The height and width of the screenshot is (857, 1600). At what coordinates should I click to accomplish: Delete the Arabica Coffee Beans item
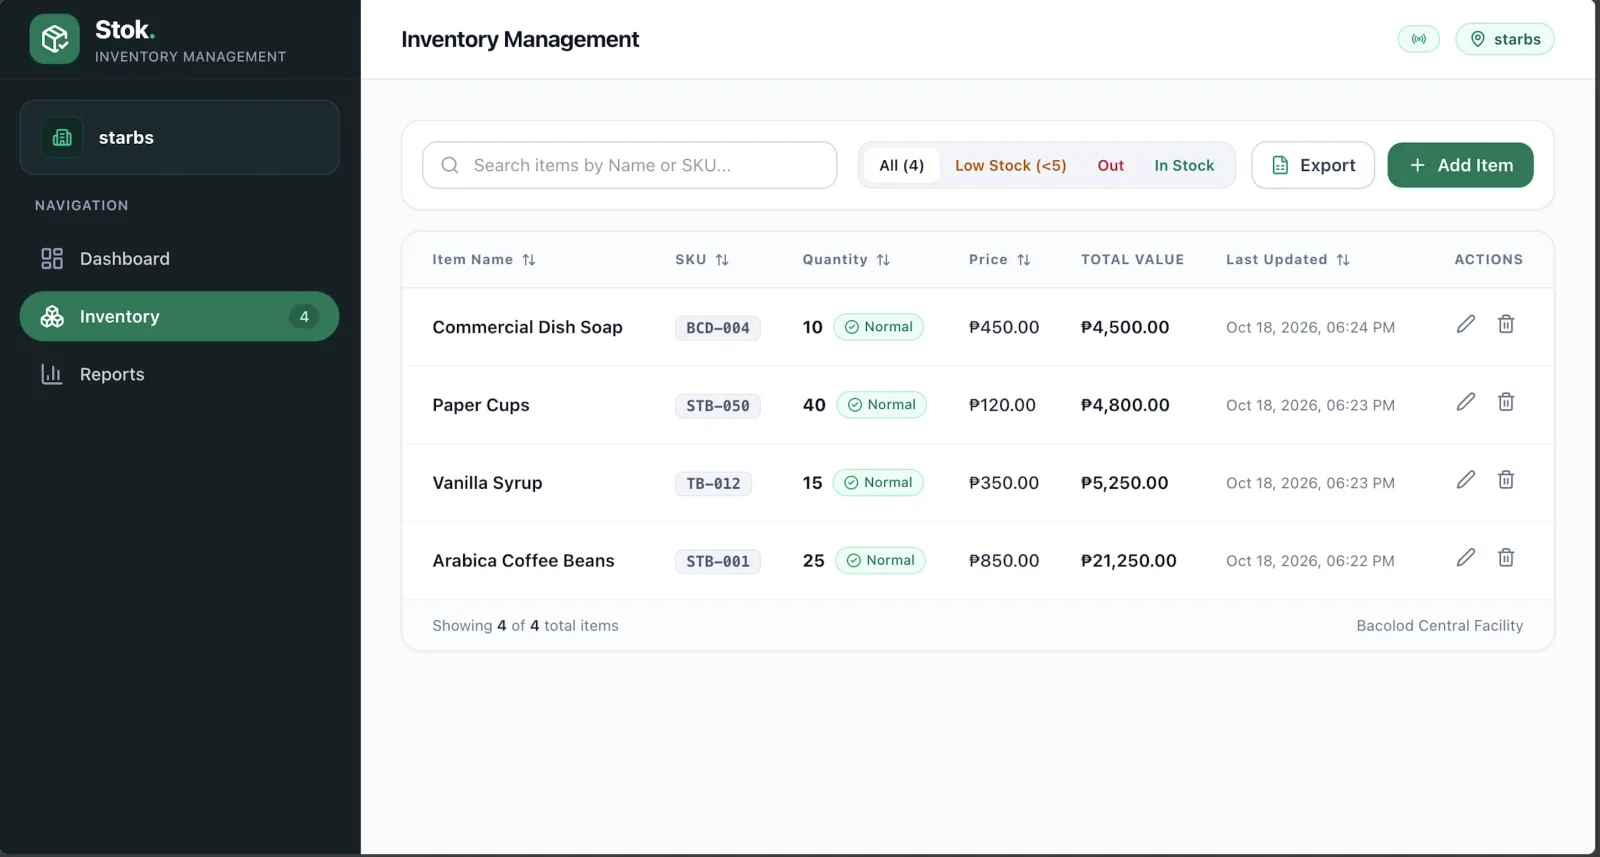point(1506,558)
